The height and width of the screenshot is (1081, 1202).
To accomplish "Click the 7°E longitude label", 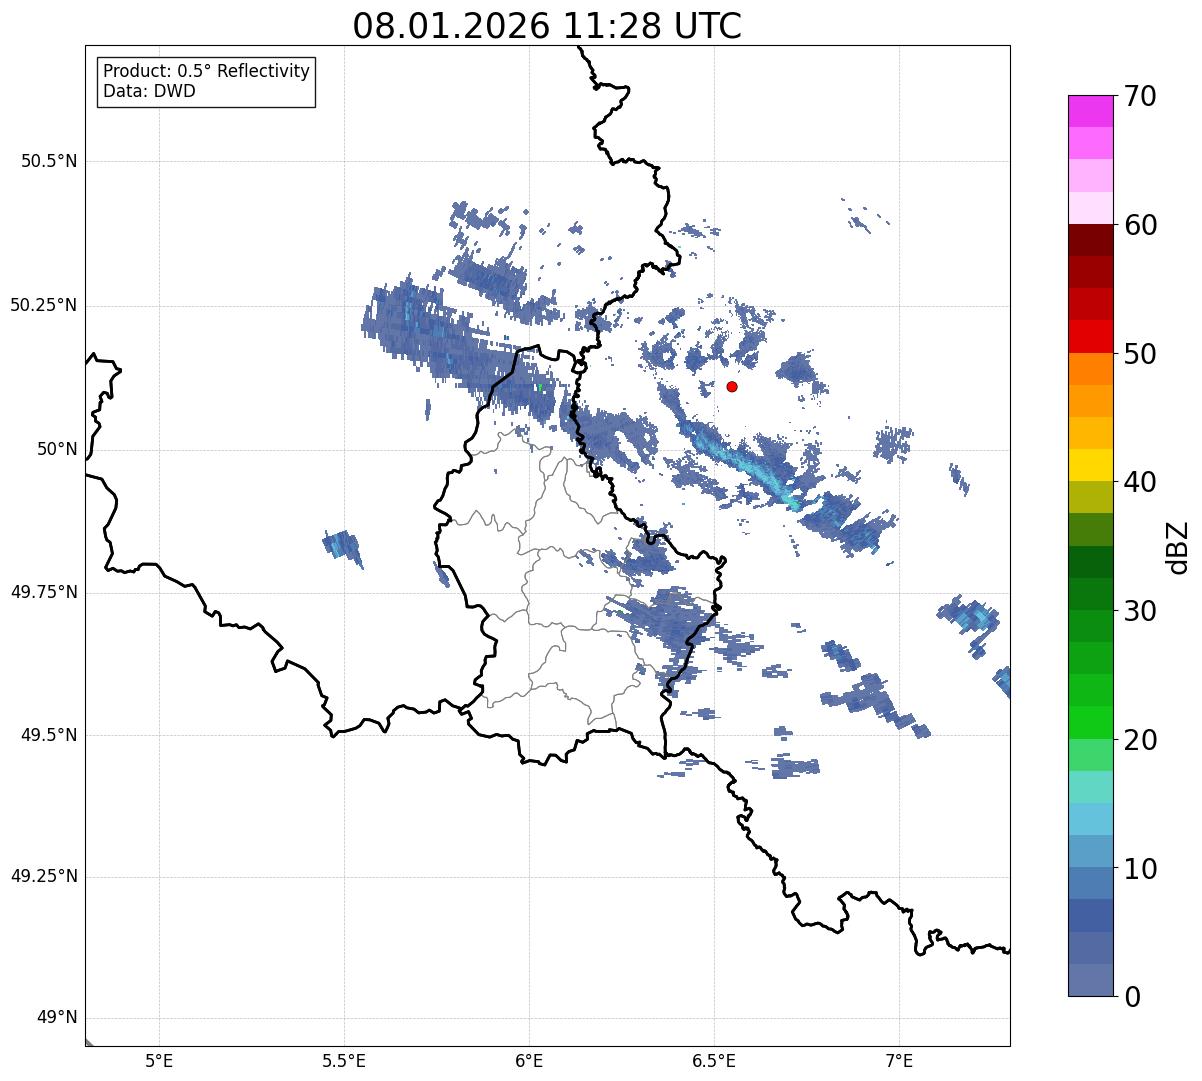I will (x=899, y=1061).
